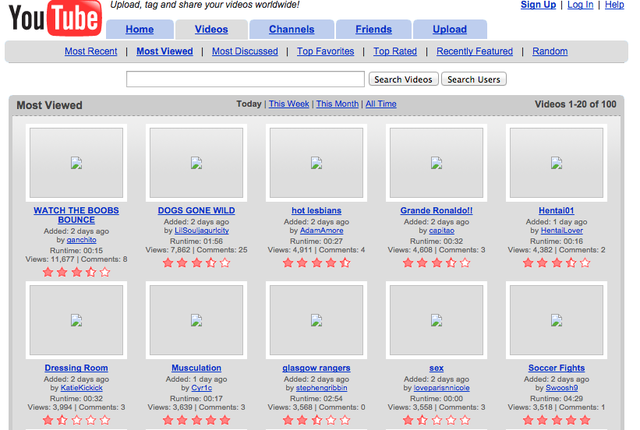640x430 pixels.
Task: Open thumbnail of DOGS GONE WILD video
Action: 196,163
